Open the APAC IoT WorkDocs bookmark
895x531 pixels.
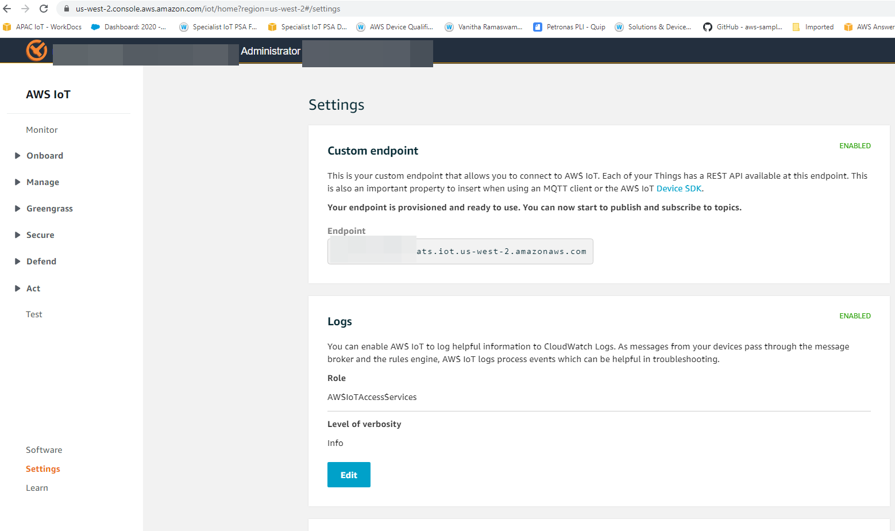click(x=42, y=27)
